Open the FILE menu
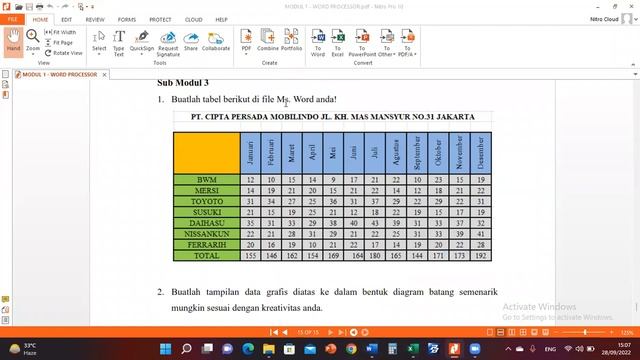The width and height of the screenshot is (640, 360). 12,19
